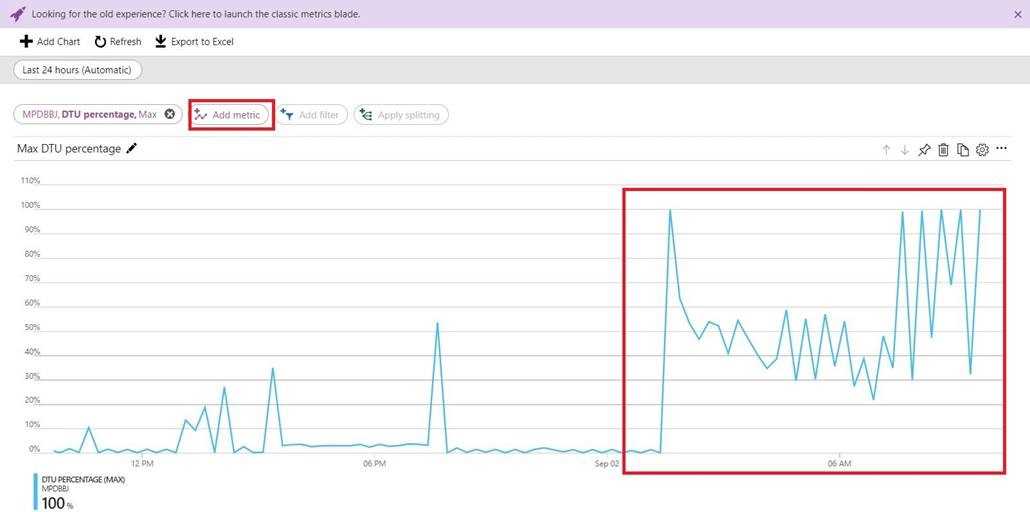The height and width of the screenshot is (512, 1030).
Task: Open the classic metrics blade link
Action: click(196, 14)
